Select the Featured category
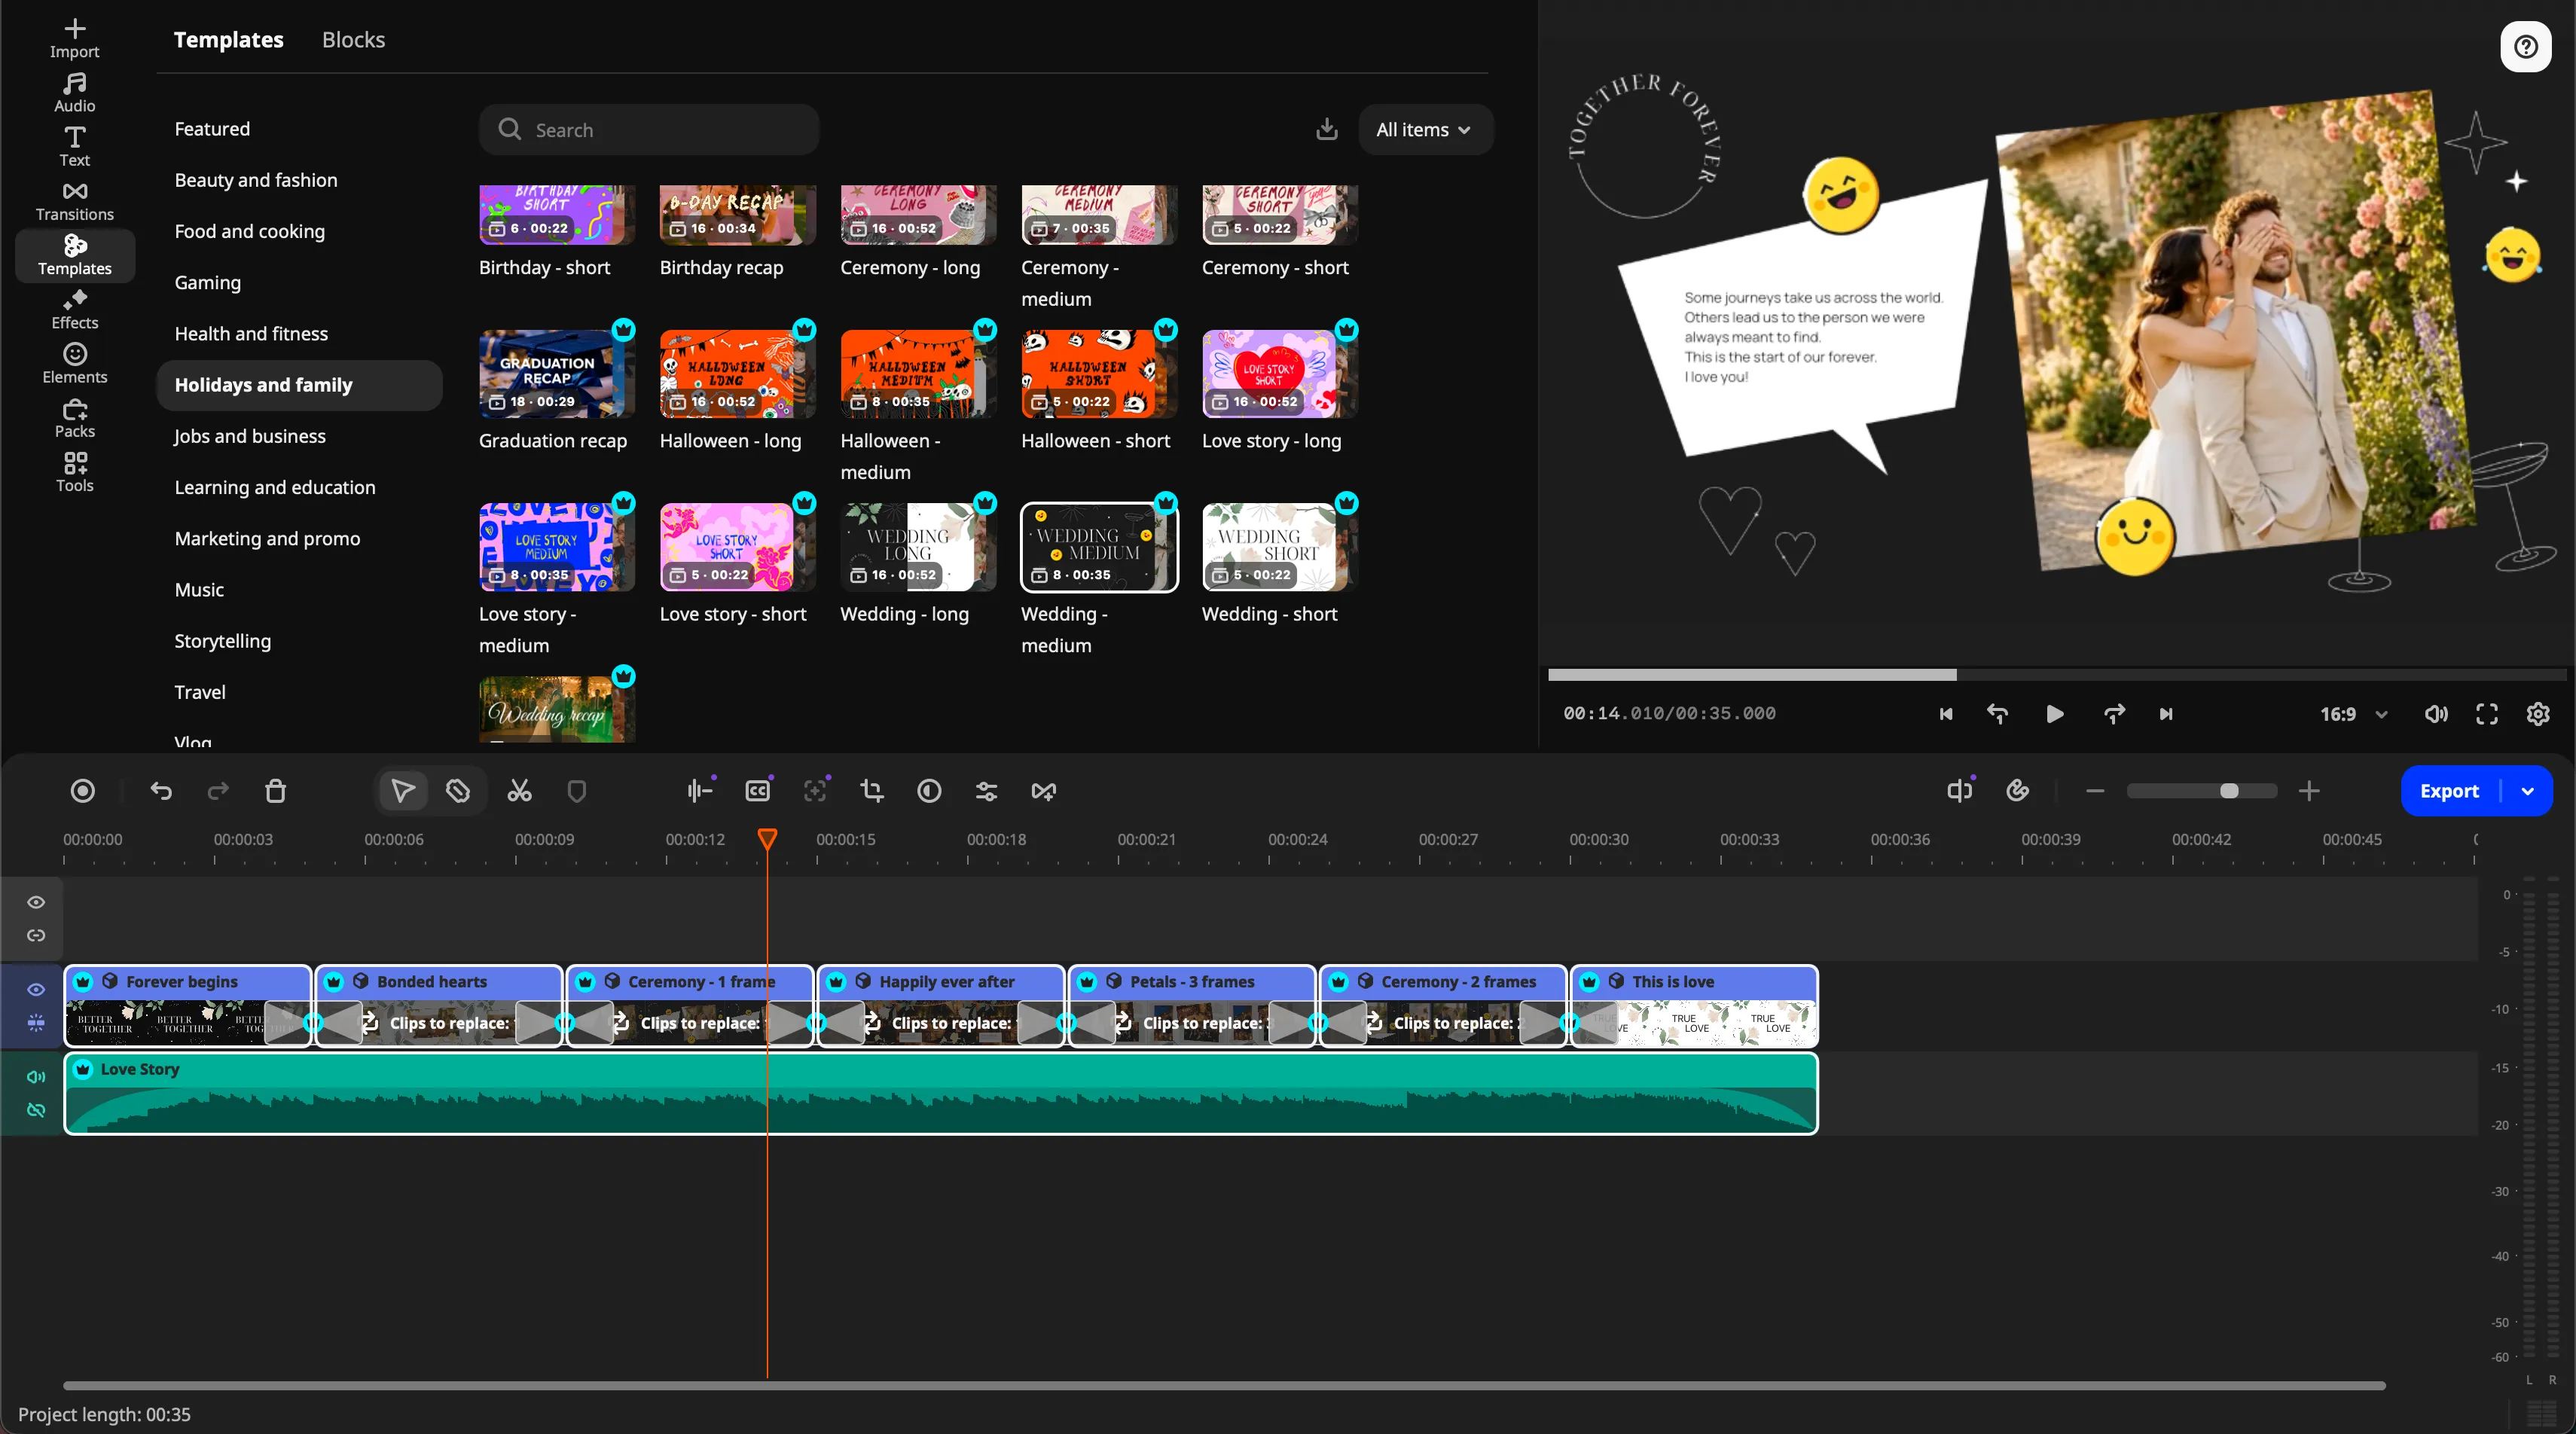This screenshot has height=1434, width=2576. pos(212,128)
